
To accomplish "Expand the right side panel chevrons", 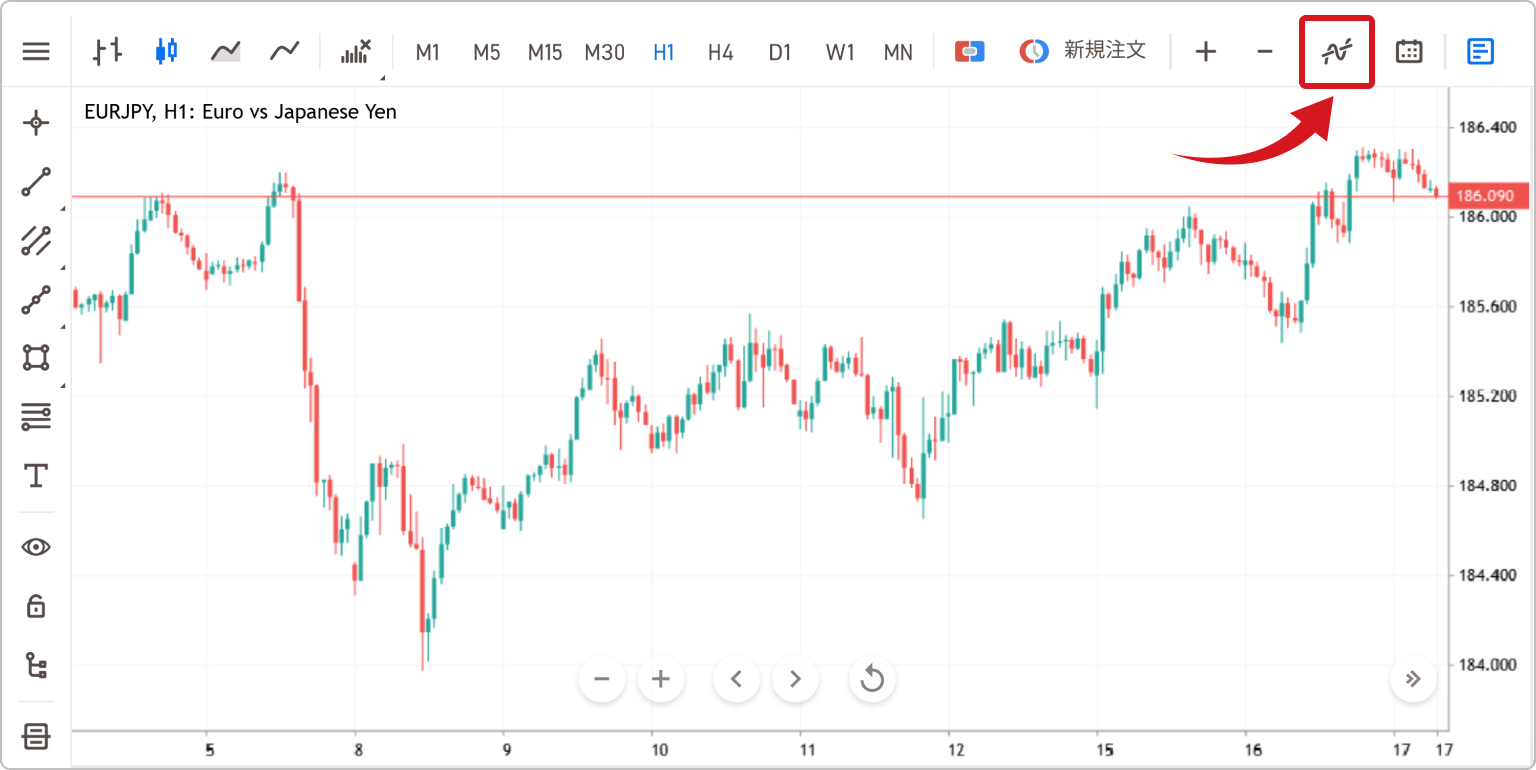I will (x=1413, y=680).
